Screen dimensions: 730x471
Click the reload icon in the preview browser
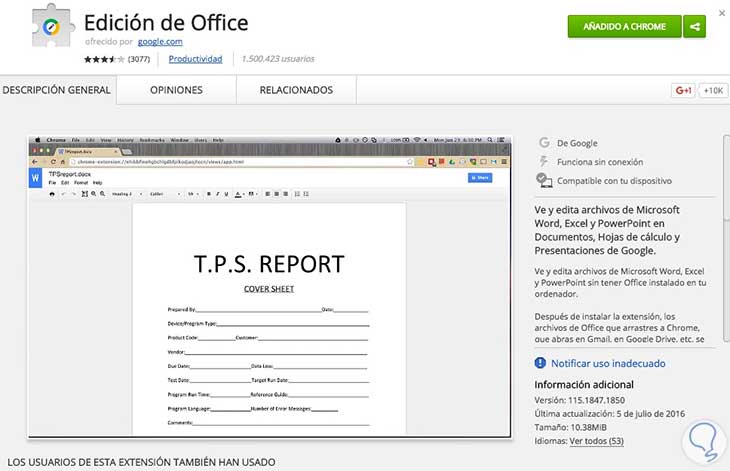click(x=53, y=161)
